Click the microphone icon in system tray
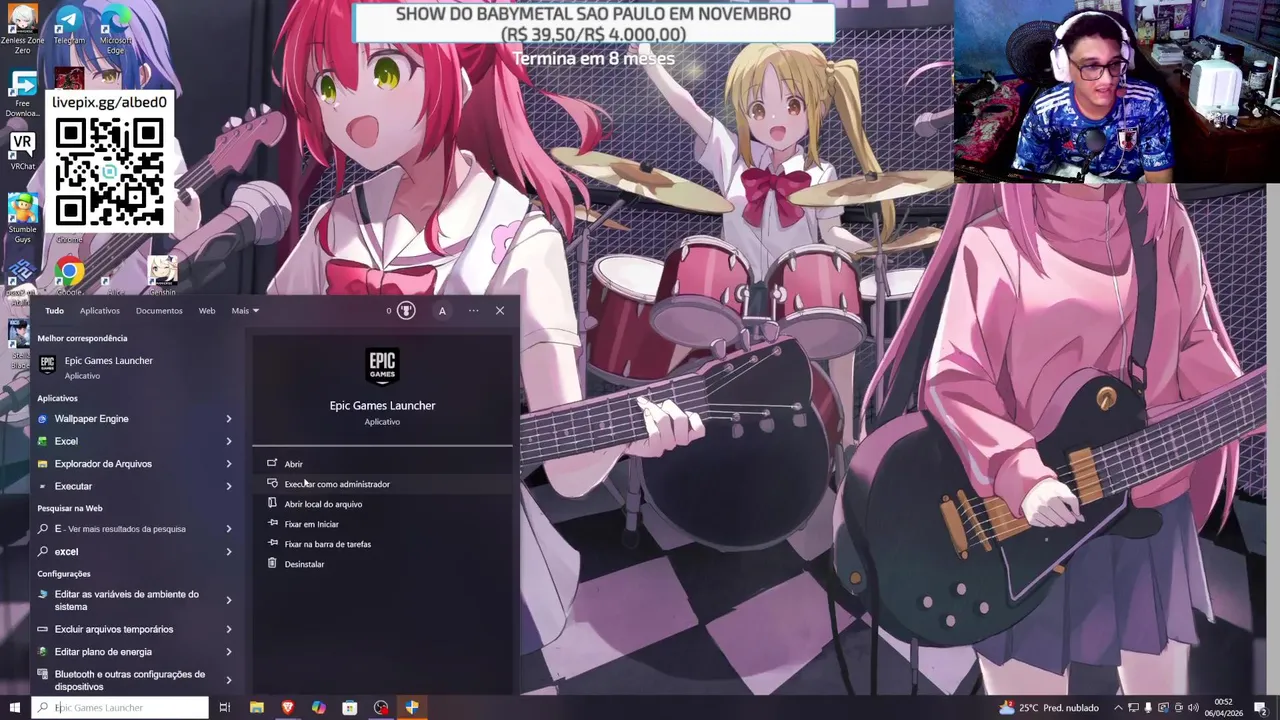This screenshot has width=1280, height=720. tap(1148, 708)
